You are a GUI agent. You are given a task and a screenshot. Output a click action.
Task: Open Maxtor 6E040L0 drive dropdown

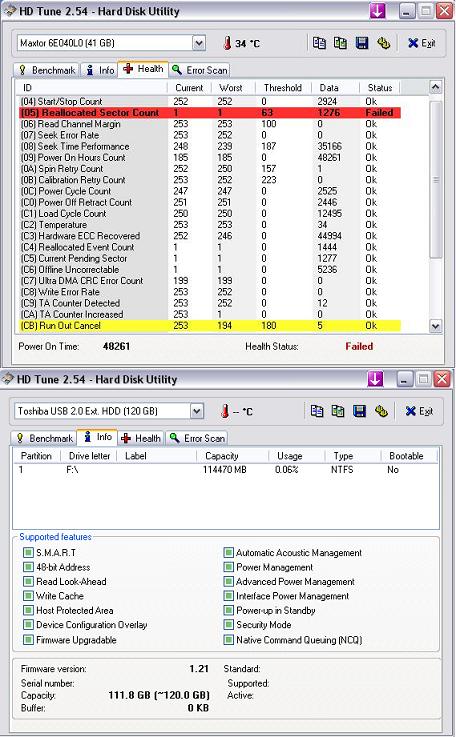pyautogui.click(x=199, y=43)
